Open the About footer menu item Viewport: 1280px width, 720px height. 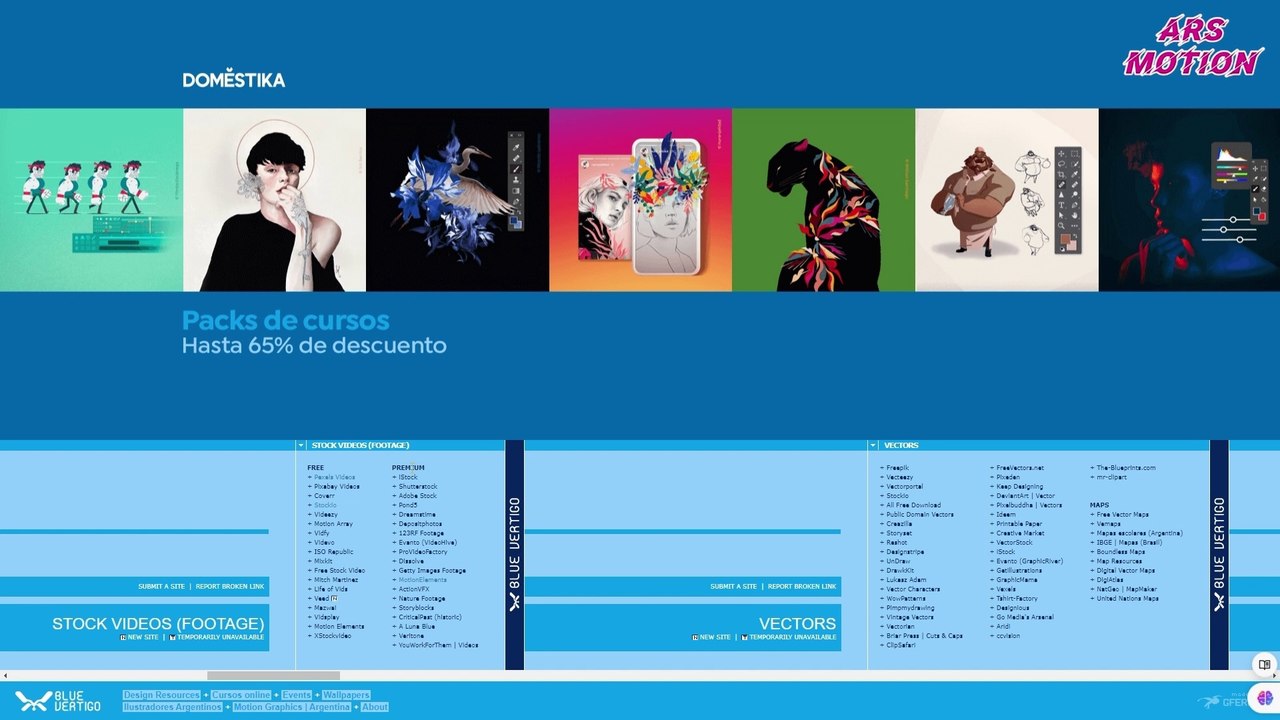point(375,707)
